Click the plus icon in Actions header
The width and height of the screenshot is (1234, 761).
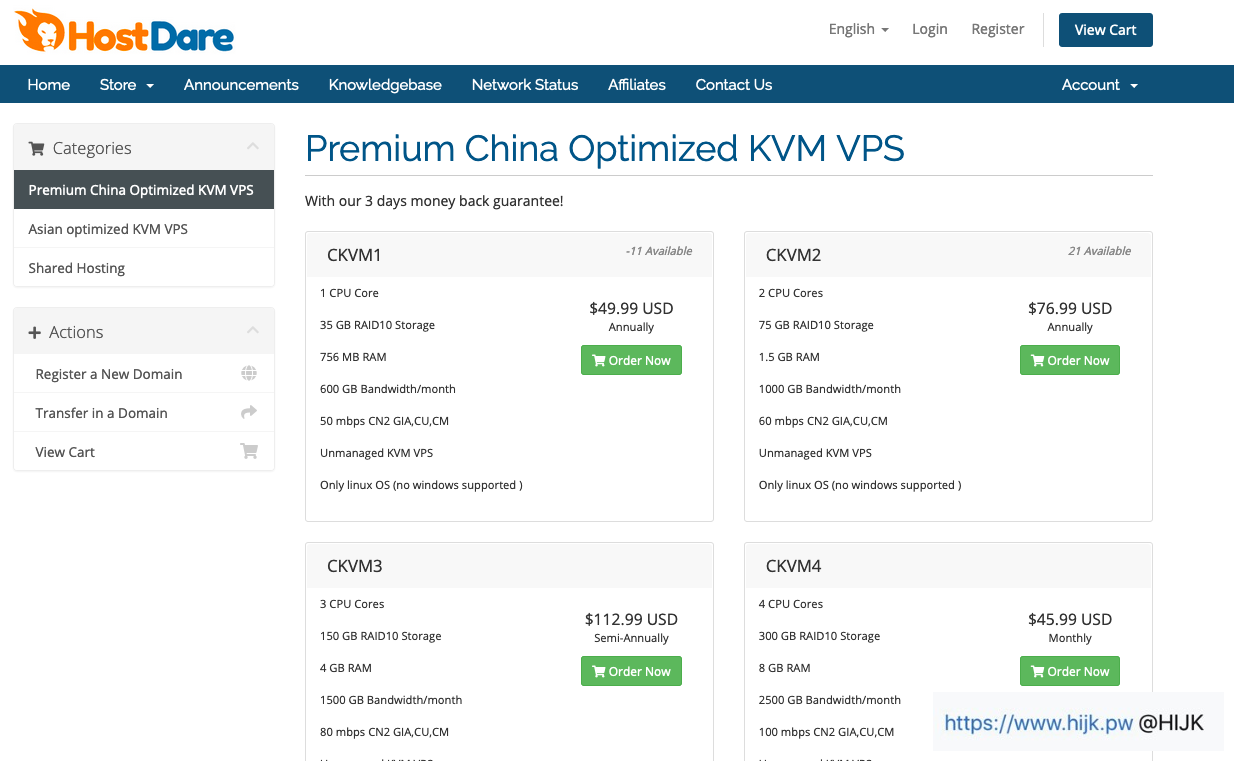(35, 333)
